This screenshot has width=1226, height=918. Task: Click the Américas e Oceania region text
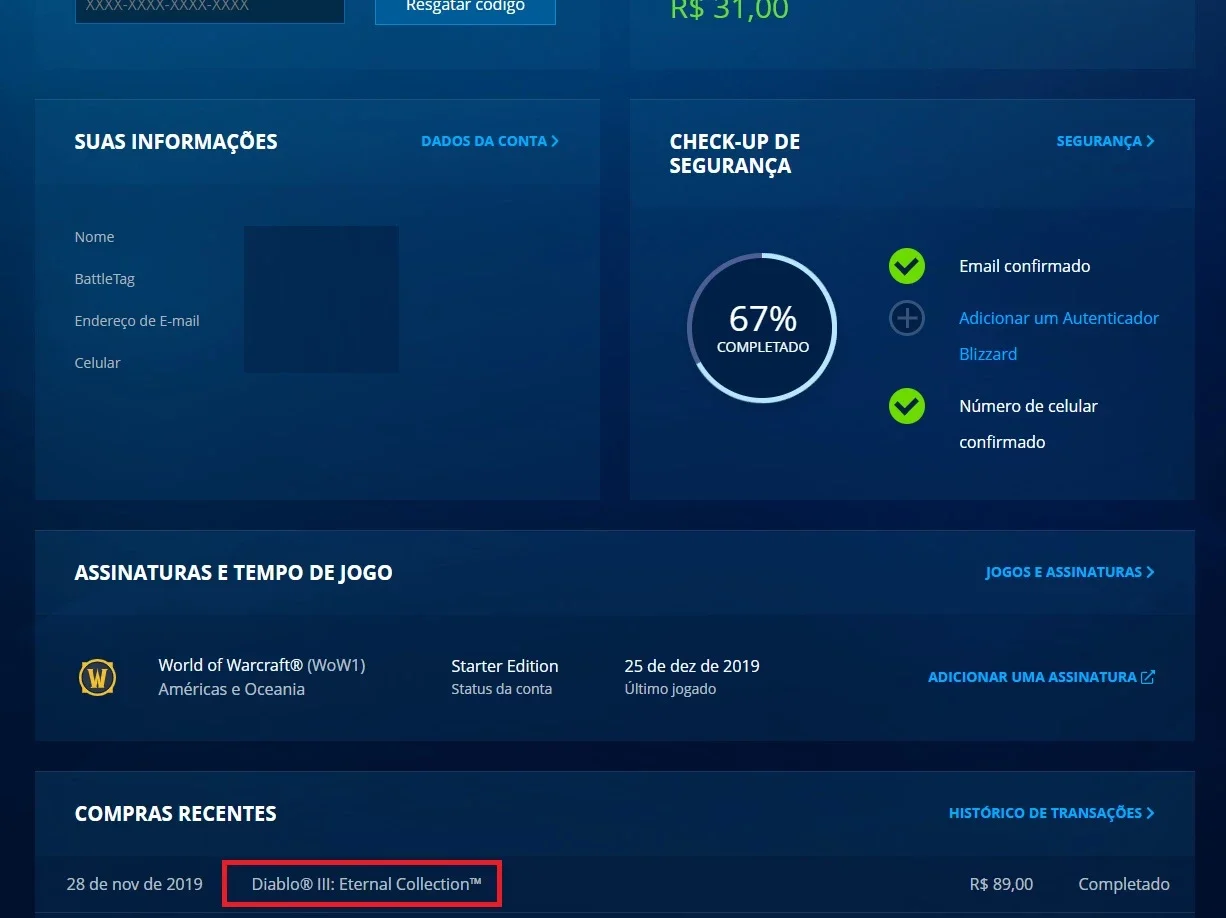tap(232, 689)
